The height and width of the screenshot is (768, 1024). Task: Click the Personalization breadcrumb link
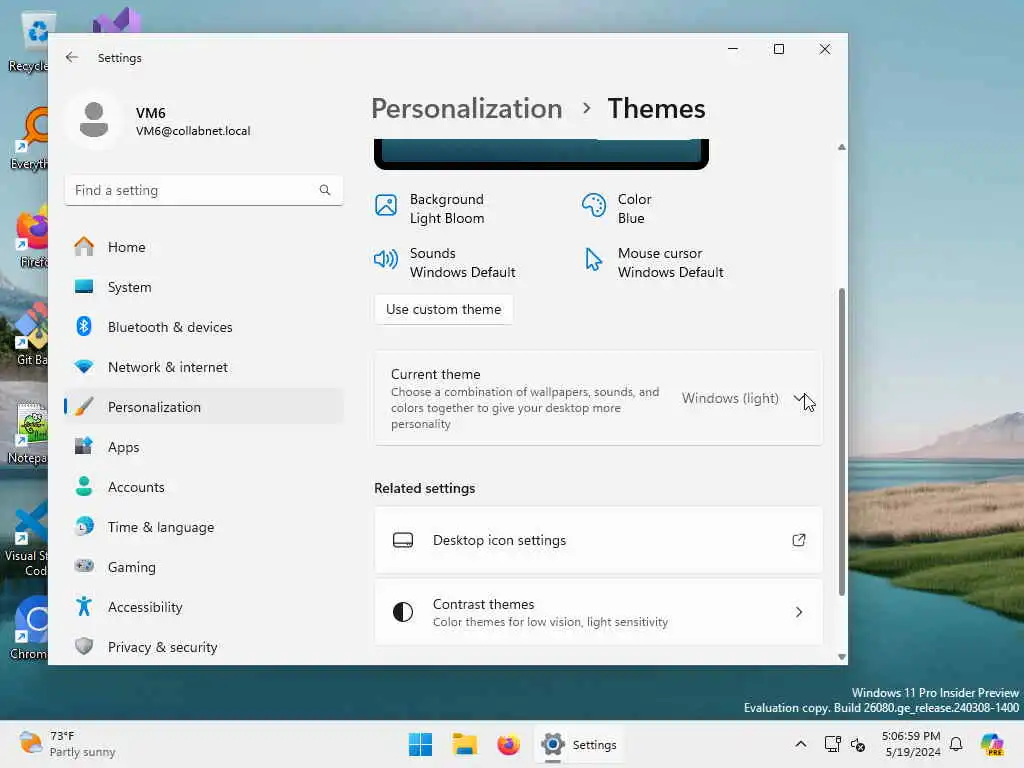coord(466,108)
